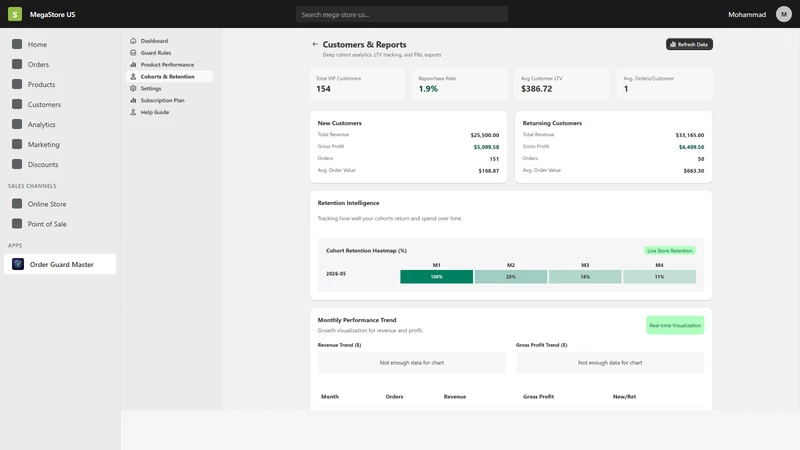800x450 pixels.
Task: Click the New/Ret column header
Action: tap(624, 396)
